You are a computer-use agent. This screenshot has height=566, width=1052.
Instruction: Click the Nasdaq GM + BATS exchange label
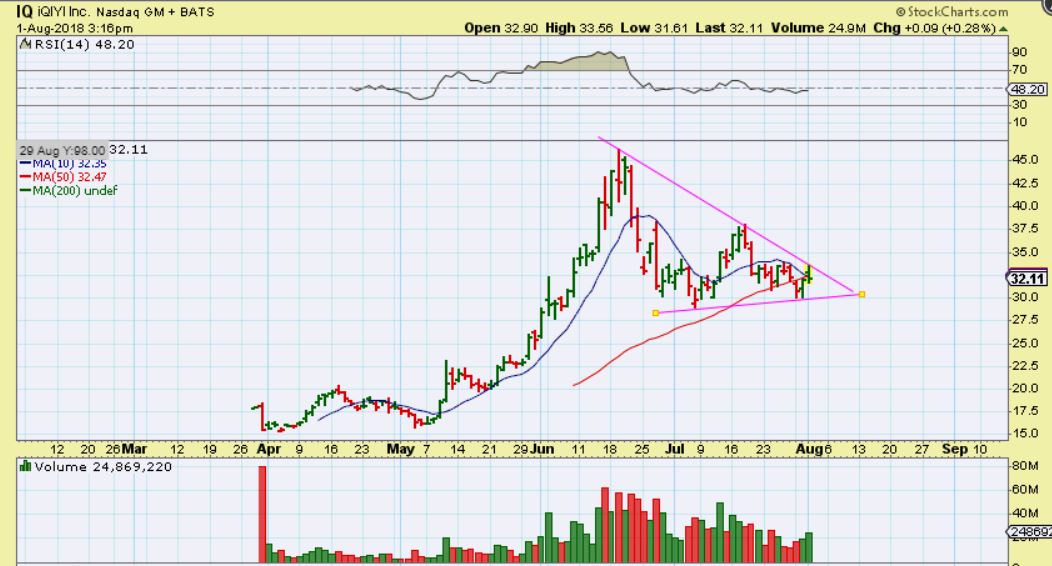(x=156, y=12)
